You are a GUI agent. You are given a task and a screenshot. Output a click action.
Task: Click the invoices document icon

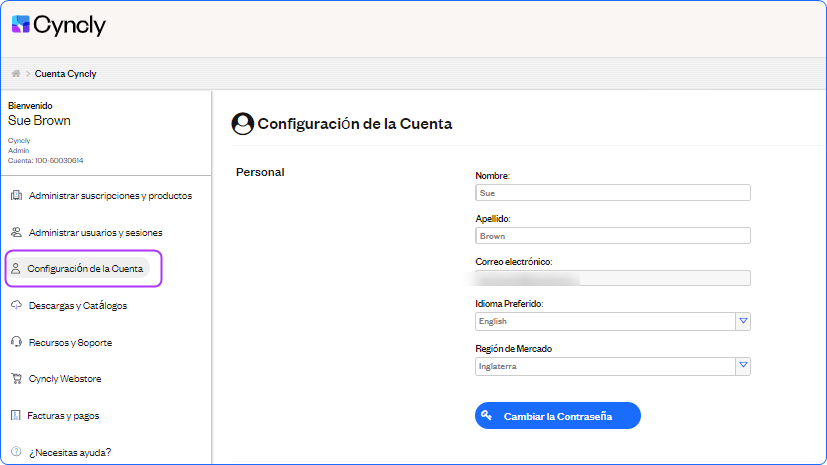16,415
